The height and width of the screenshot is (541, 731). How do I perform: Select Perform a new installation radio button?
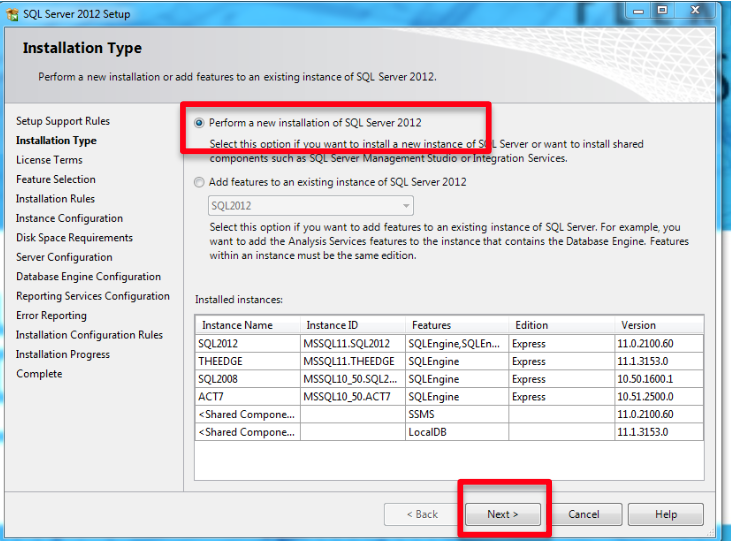click(x=200, y=123)
